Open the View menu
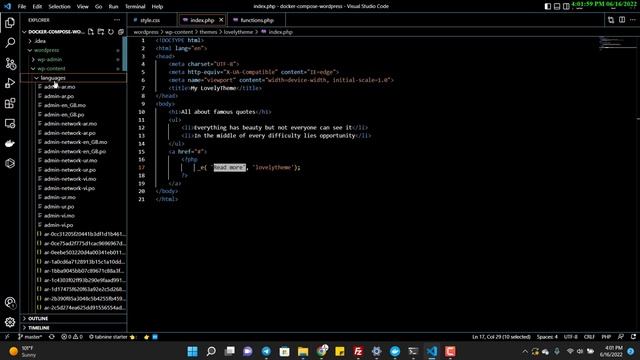 click(82, 7)
